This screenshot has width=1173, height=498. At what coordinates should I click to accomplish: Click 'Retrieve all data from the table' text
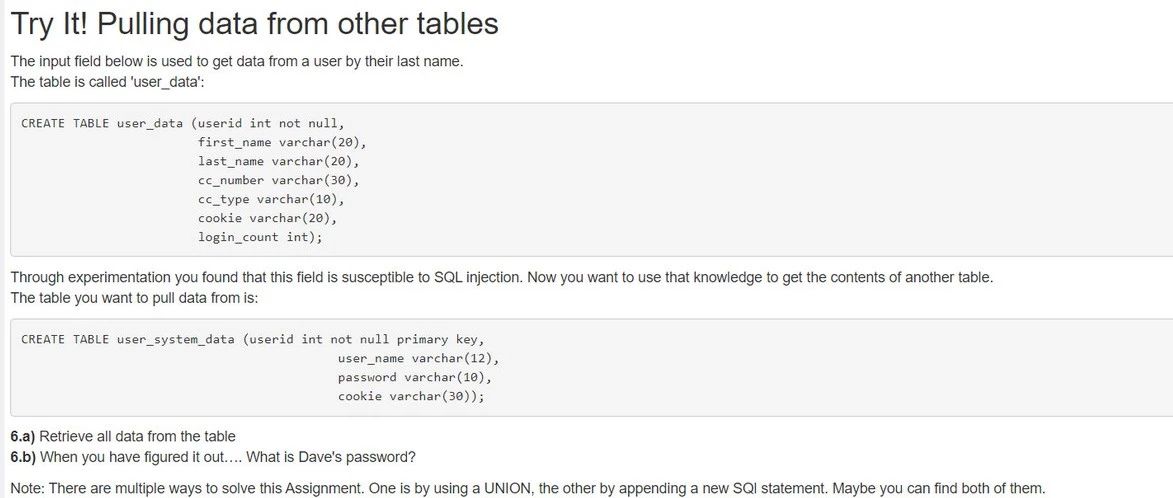point(137,436)
